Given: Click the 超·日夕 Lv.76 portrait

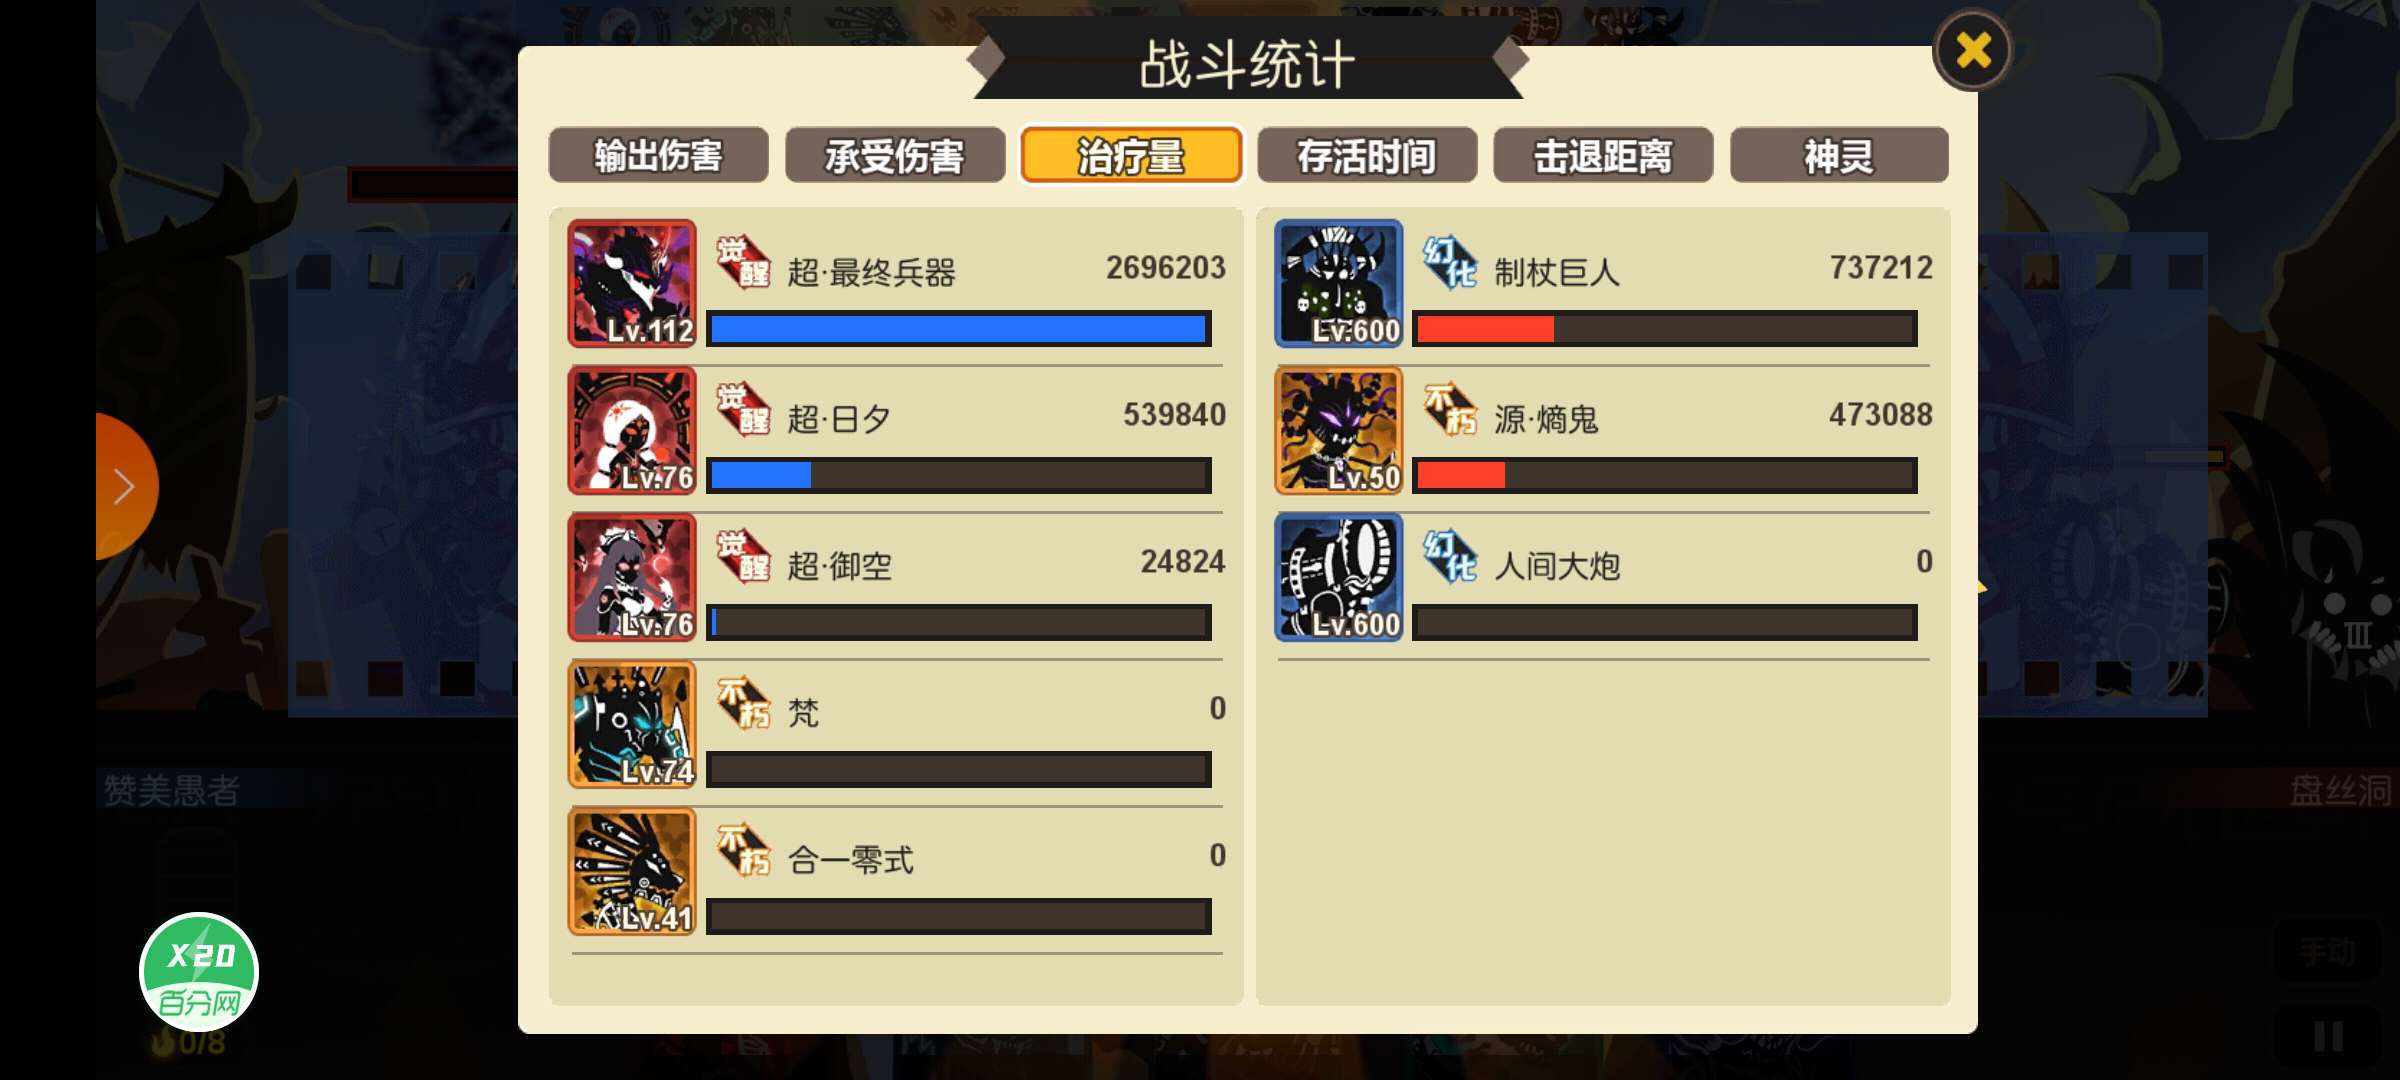Looking at the screenshot, I should (x=632, y=431).
